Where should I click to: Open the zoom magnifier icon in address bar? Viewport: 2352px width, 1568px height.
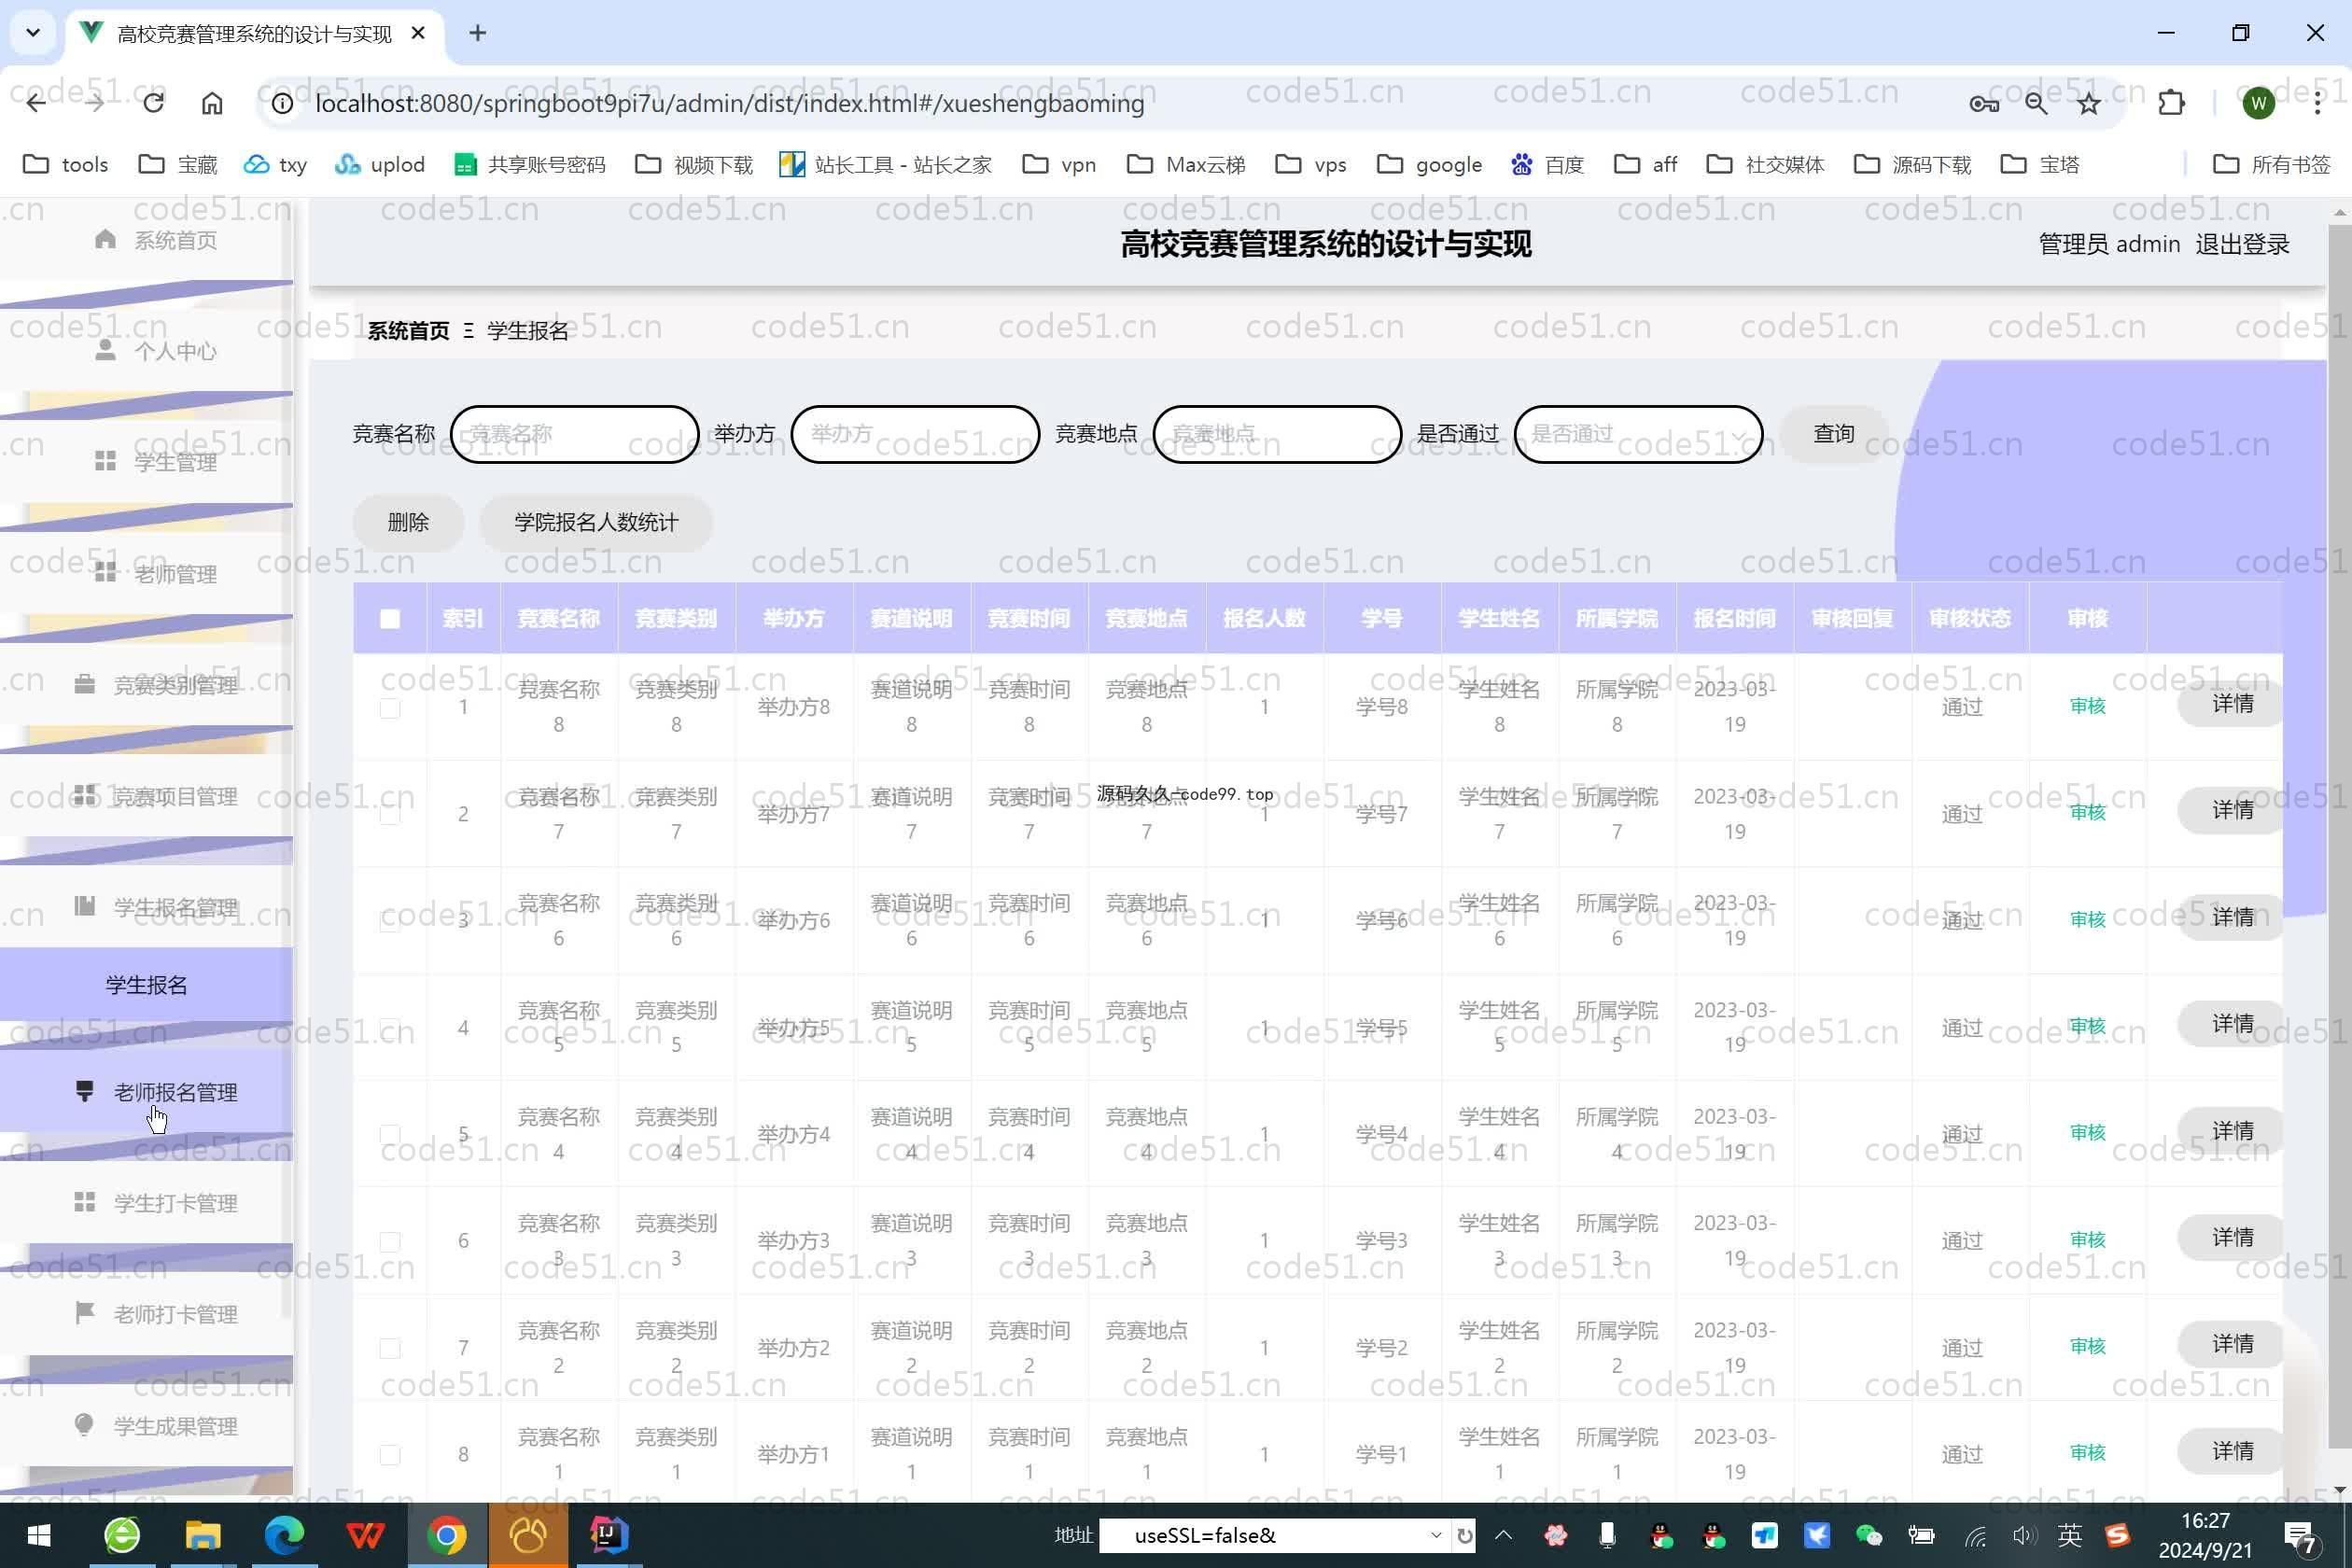pos(2036,103)
